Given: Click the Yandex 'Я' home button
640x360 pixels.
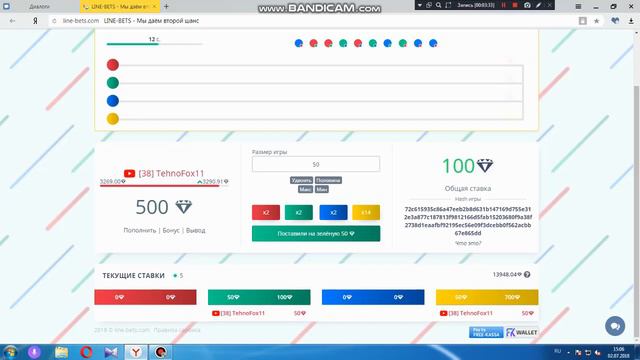Looking at the screenshot, I should [35, 21].
